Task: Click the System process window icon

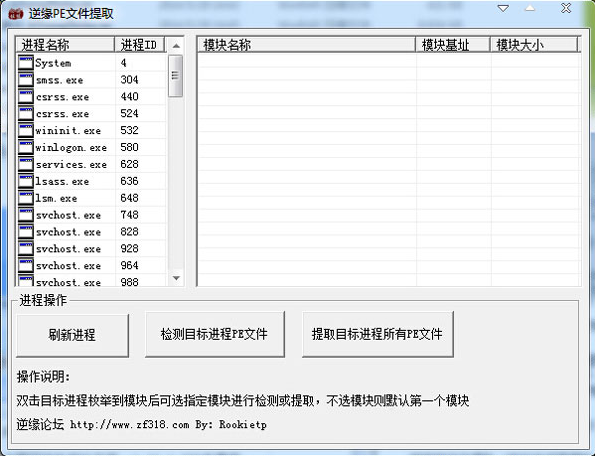Action: pos(25,63)
